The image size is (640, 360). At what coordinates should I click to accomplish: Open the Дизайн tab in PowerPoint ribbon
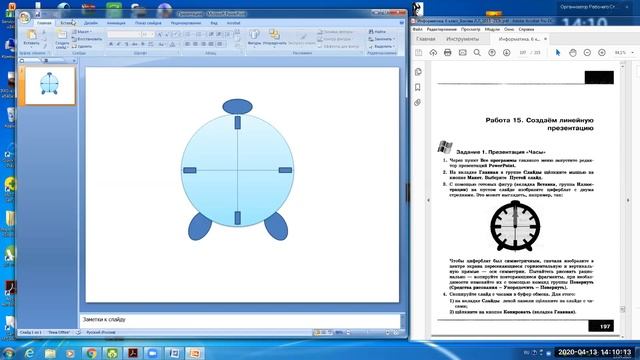91,23
